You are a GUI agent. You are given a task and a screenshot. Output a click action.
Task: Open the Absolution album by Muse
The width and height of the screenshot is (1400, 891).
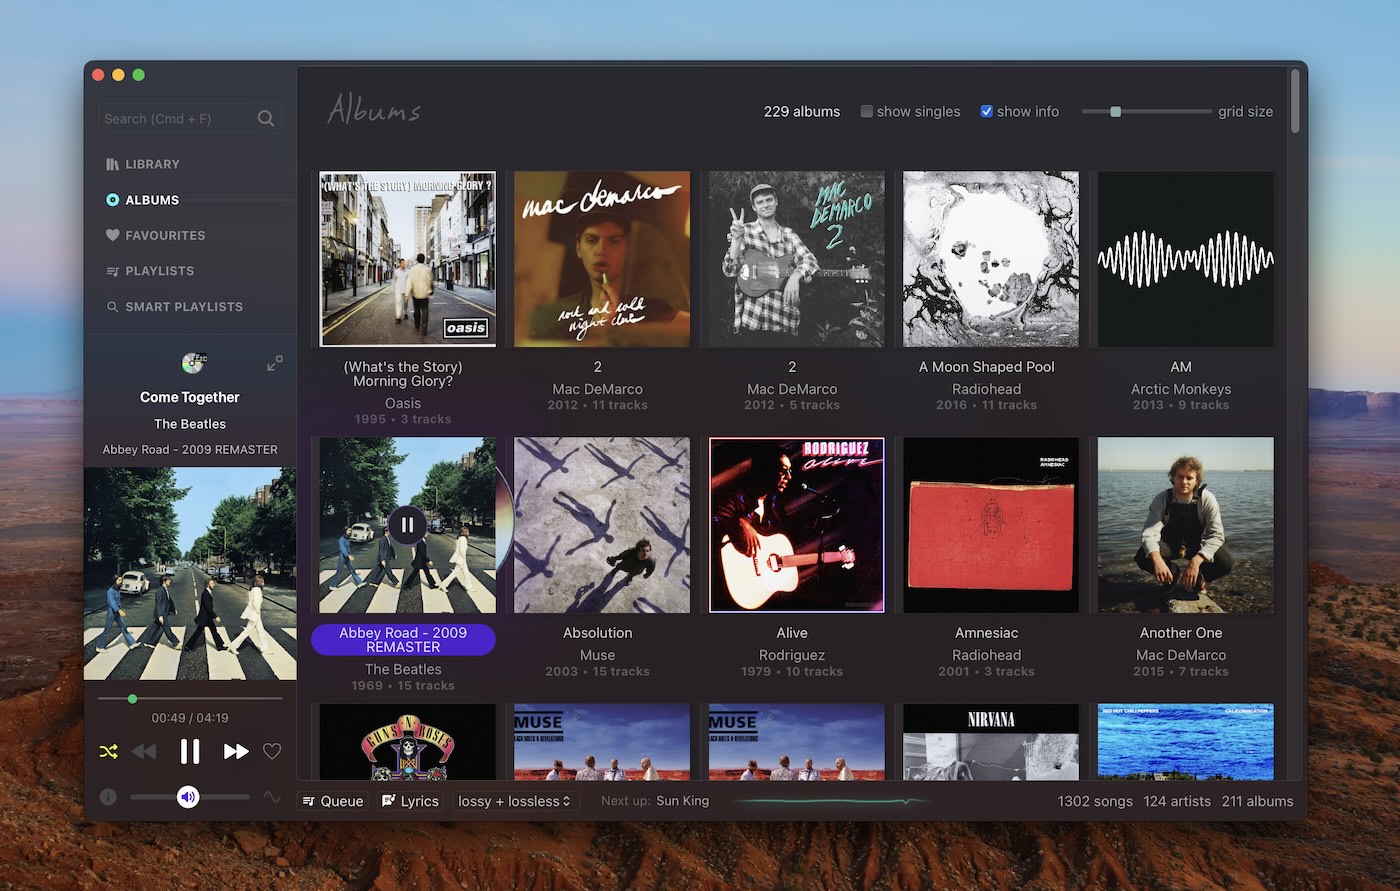(602, 525)
